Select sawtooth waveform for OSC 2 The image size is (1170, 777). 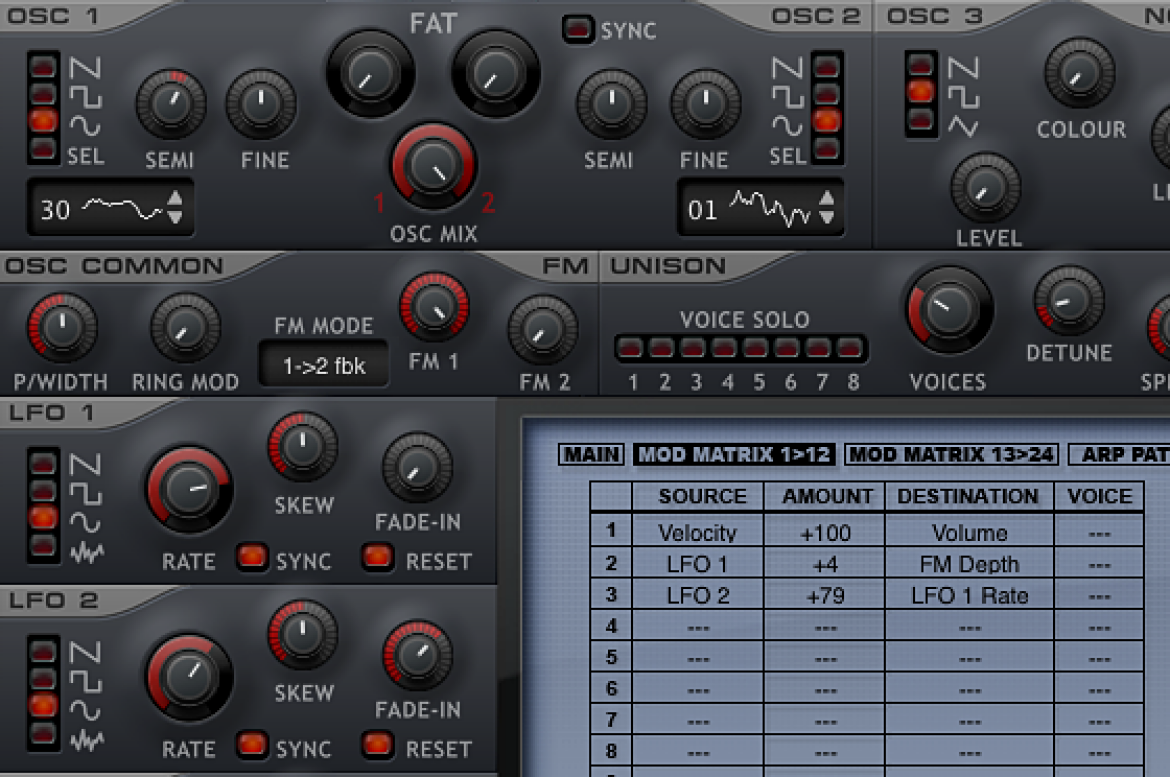pyautogui.click(x=827, y=67)
